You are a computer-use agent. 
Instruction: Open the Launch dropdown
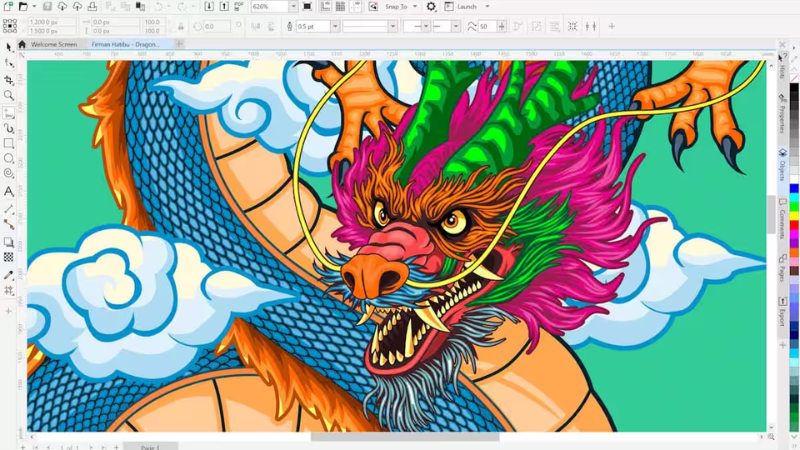click(487, 7)
